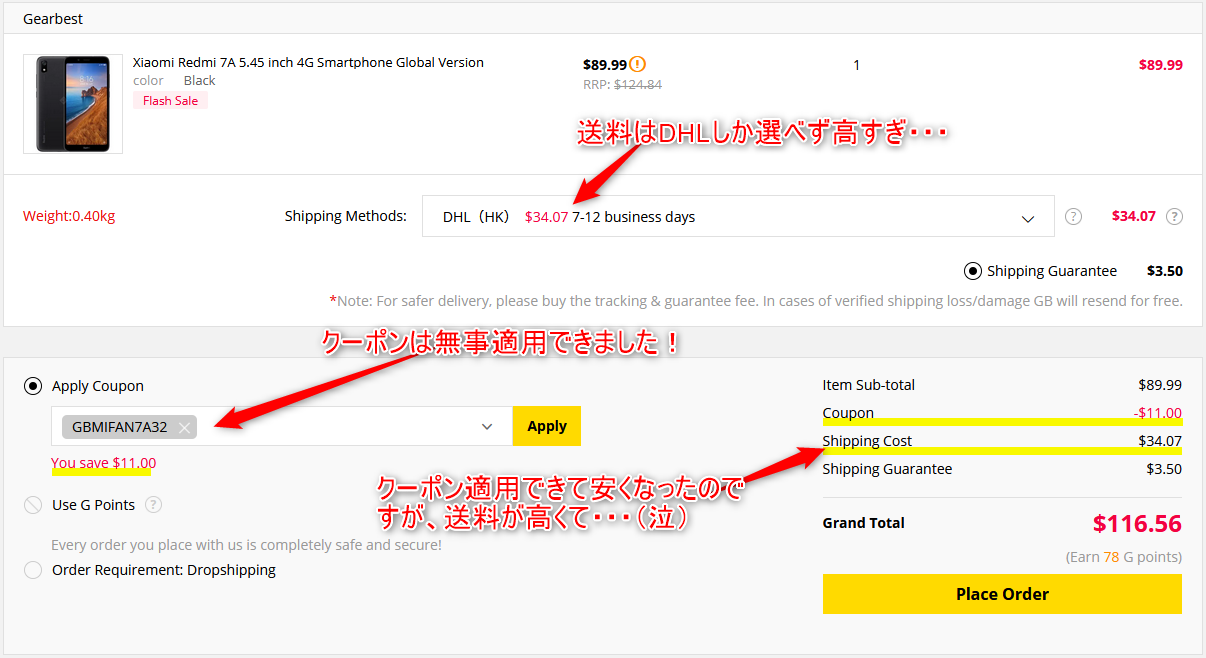Open the Shipping Methods DHL dropdown
This screenshot has height=658, width=1206.
point(738,216)
